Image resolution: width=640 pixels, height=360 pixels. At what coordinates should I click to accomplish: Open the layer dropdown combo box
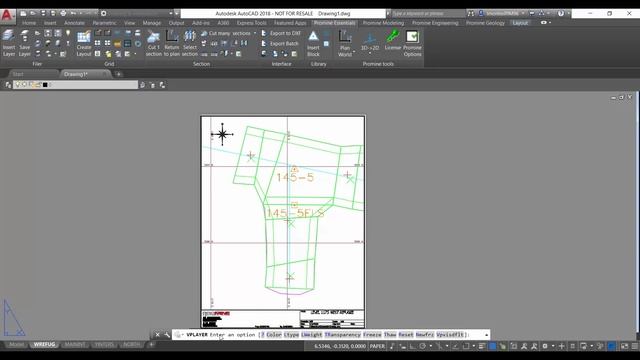click(76, 85)
